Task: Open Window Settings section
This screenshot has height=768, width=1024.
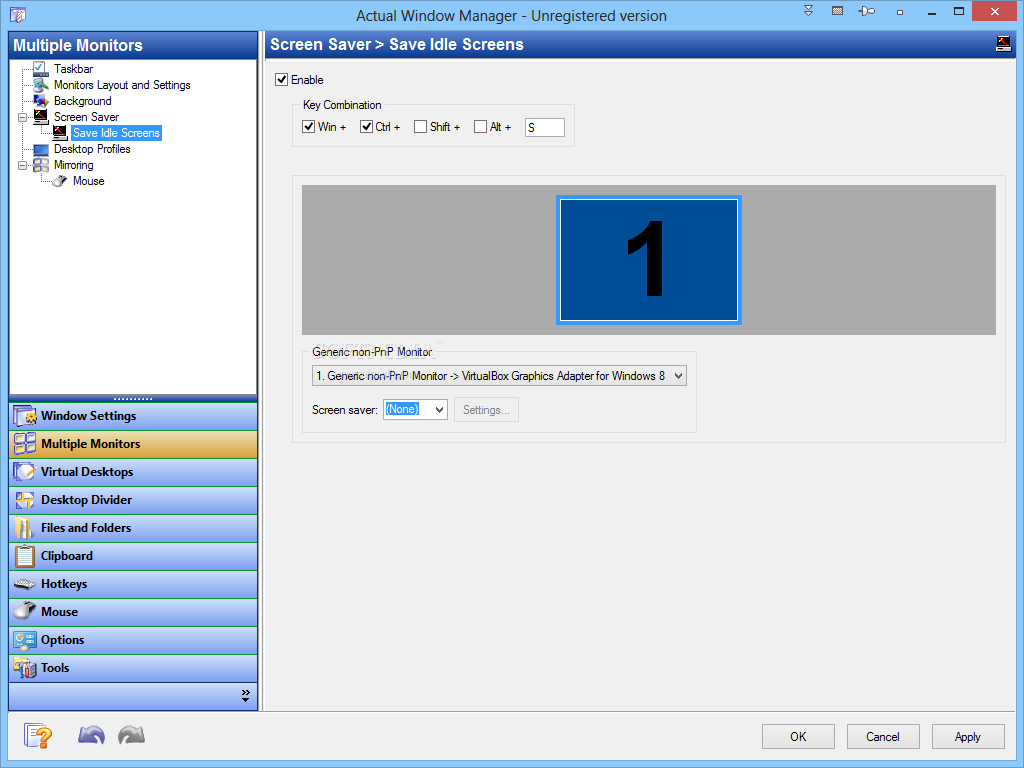Action: (x=133, y=416)
